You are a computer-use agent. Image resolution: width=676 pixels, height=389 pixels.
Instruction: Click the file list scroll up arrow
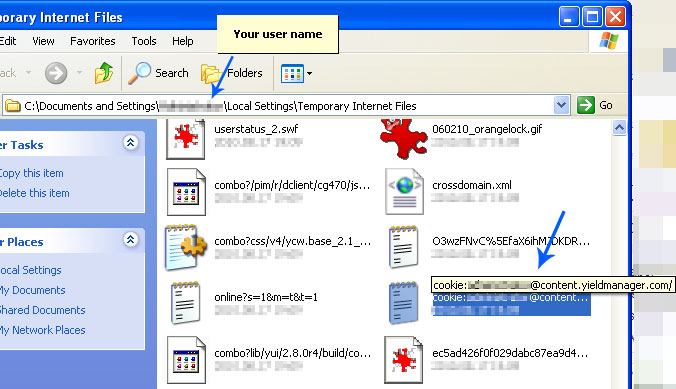[620, 128]
